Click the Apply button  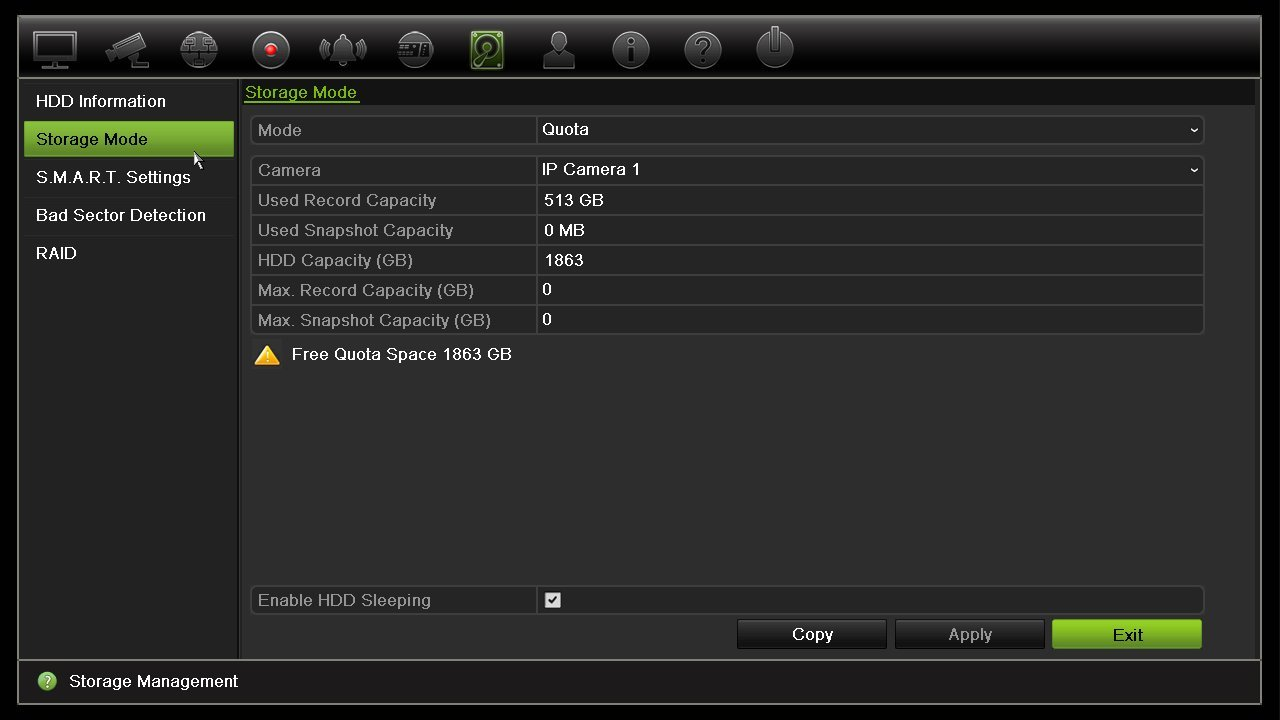pos(970,634)
